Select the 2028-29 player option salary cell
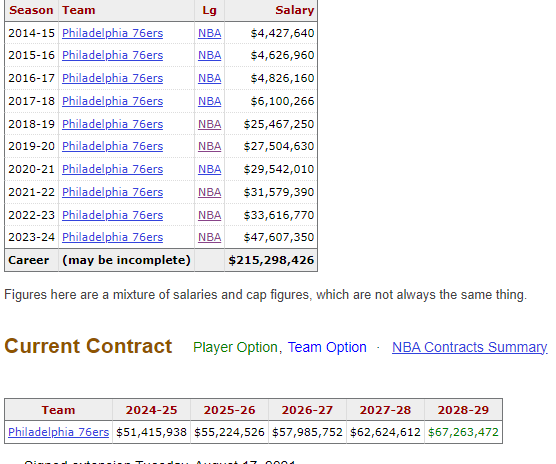This screenshot has height=464, width=556. click(463, 432)
